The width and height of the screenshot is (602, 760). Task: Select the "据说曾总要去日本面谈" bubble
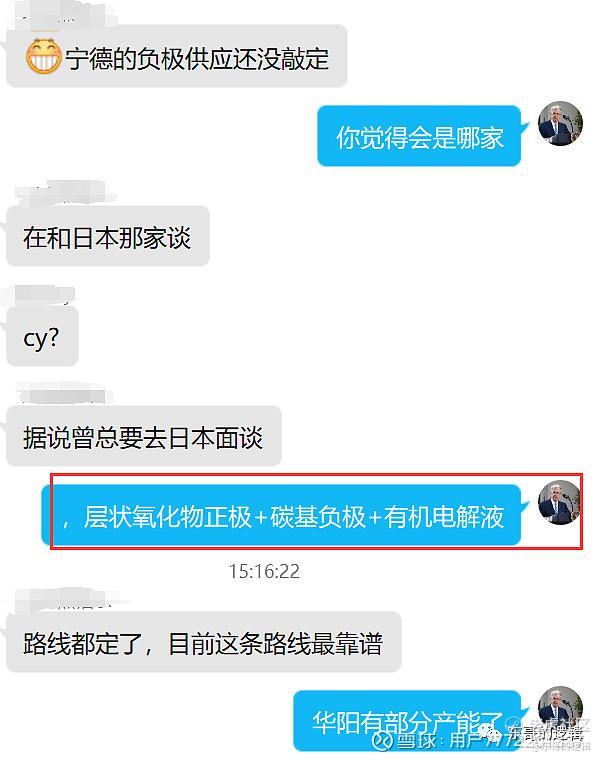[x=143, y=436]
